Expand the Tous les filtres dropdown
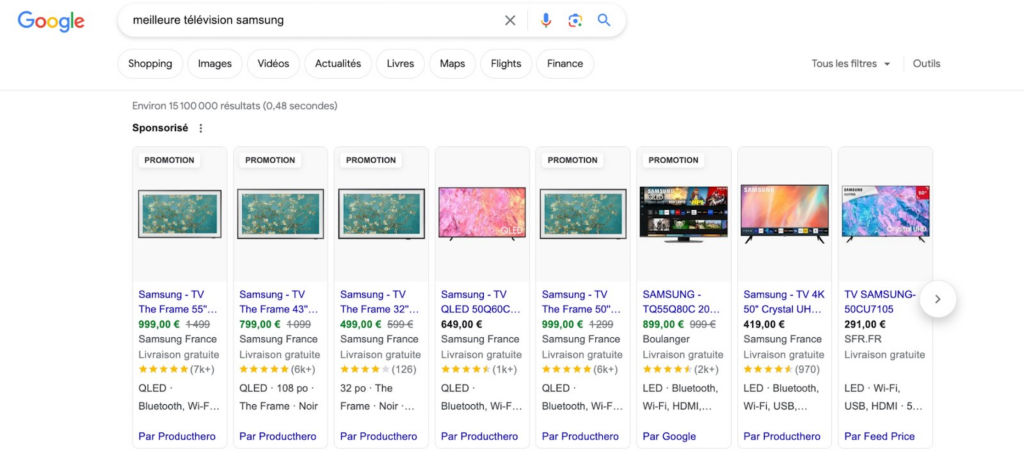 click(851, 63)
